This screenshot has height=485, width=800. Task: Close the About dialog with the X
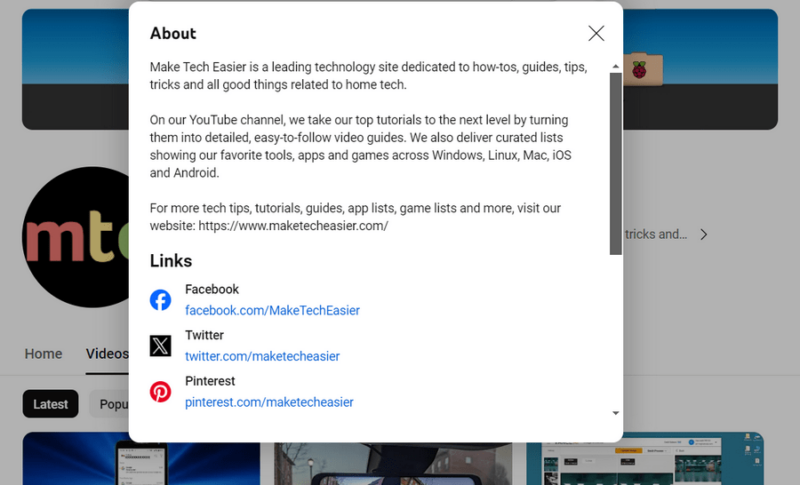pyautogui.click(x=596, y=34)
